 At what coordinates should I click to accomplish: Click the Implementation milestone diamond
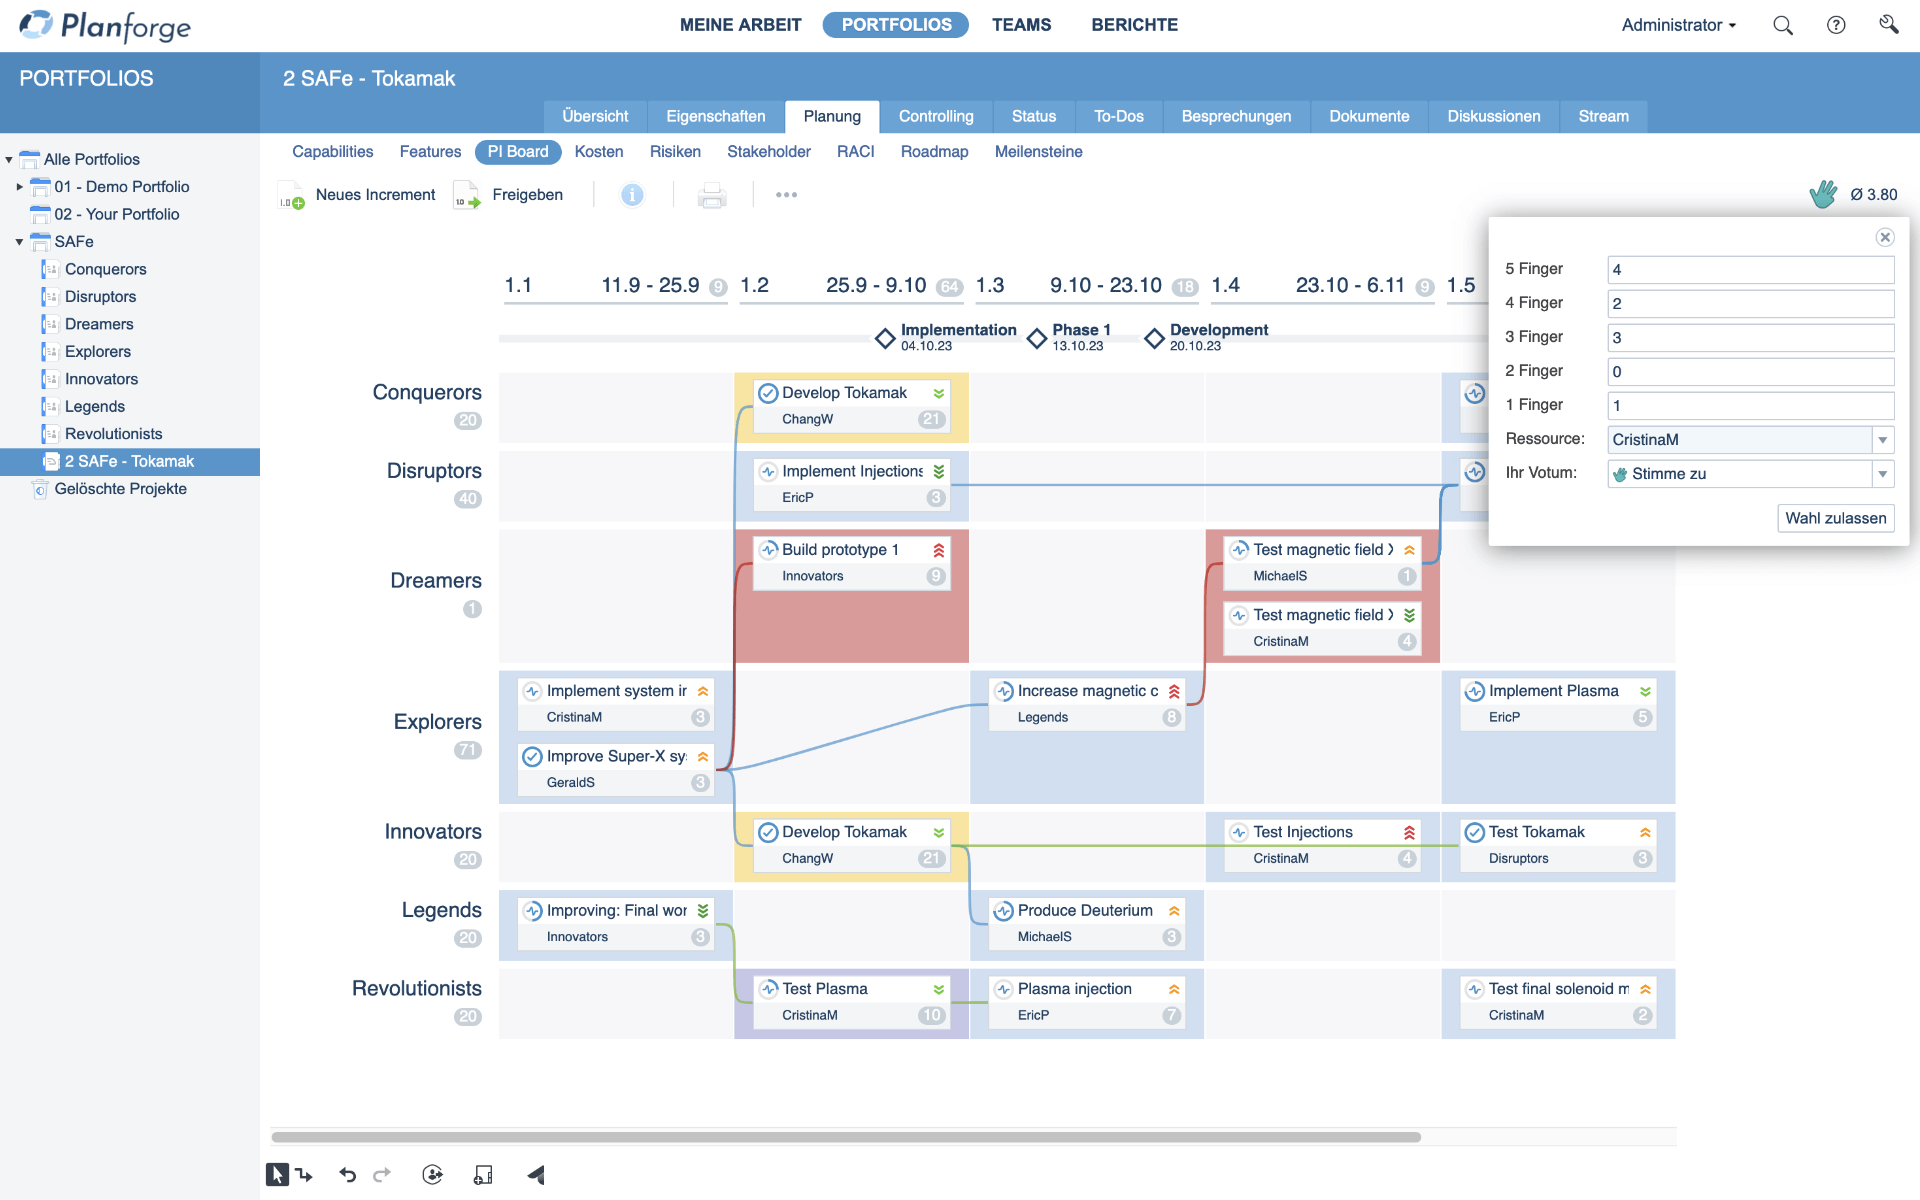tap(885, 338)
